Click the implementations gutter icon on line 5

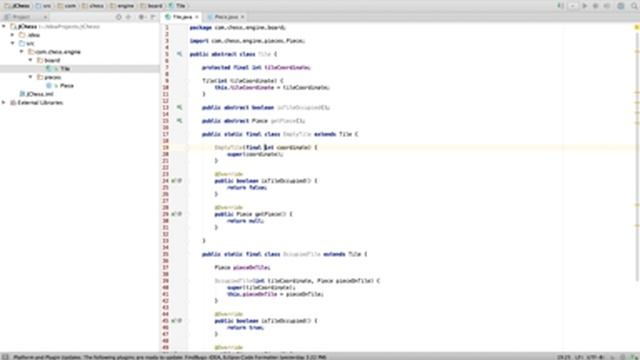[179, 54]
